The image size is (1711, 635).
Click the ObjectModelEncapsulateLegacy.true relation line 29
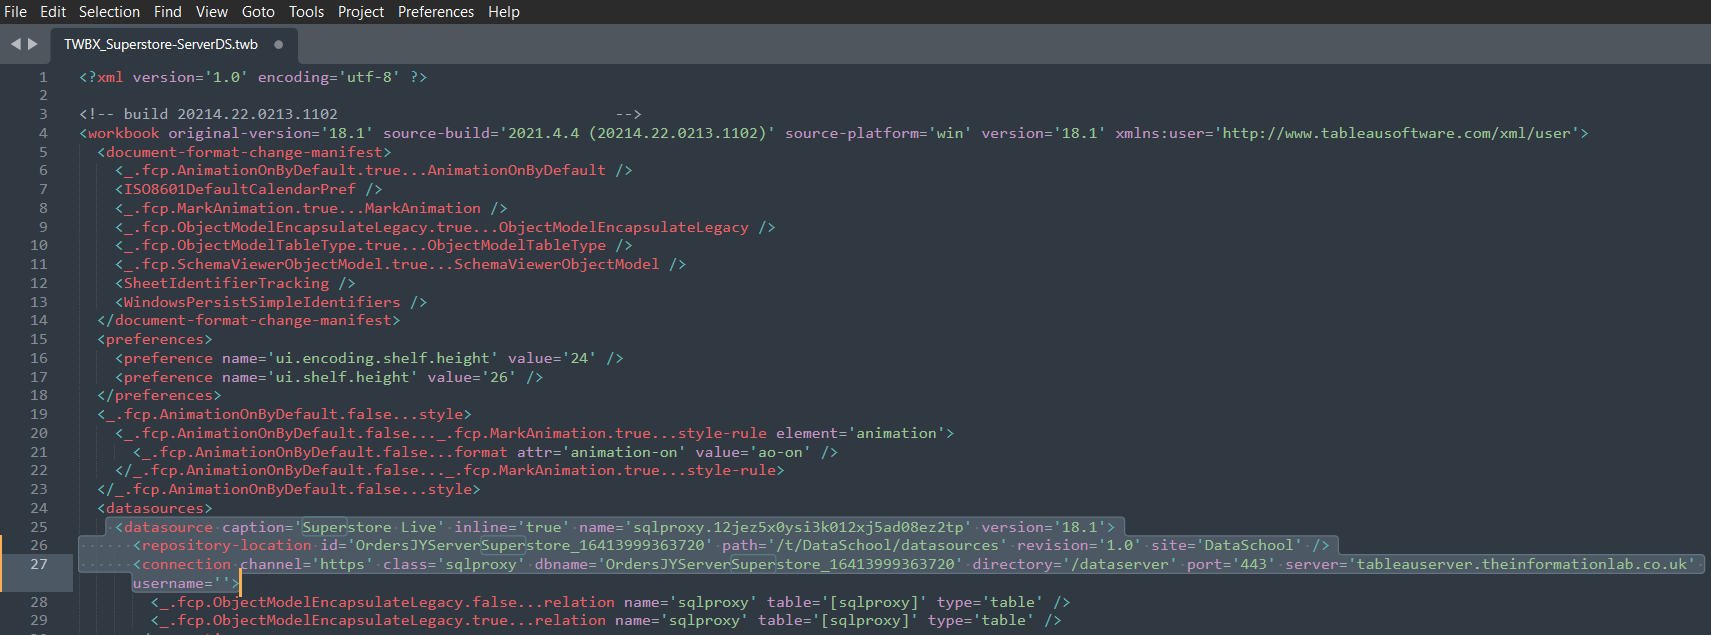pos(606,621)
